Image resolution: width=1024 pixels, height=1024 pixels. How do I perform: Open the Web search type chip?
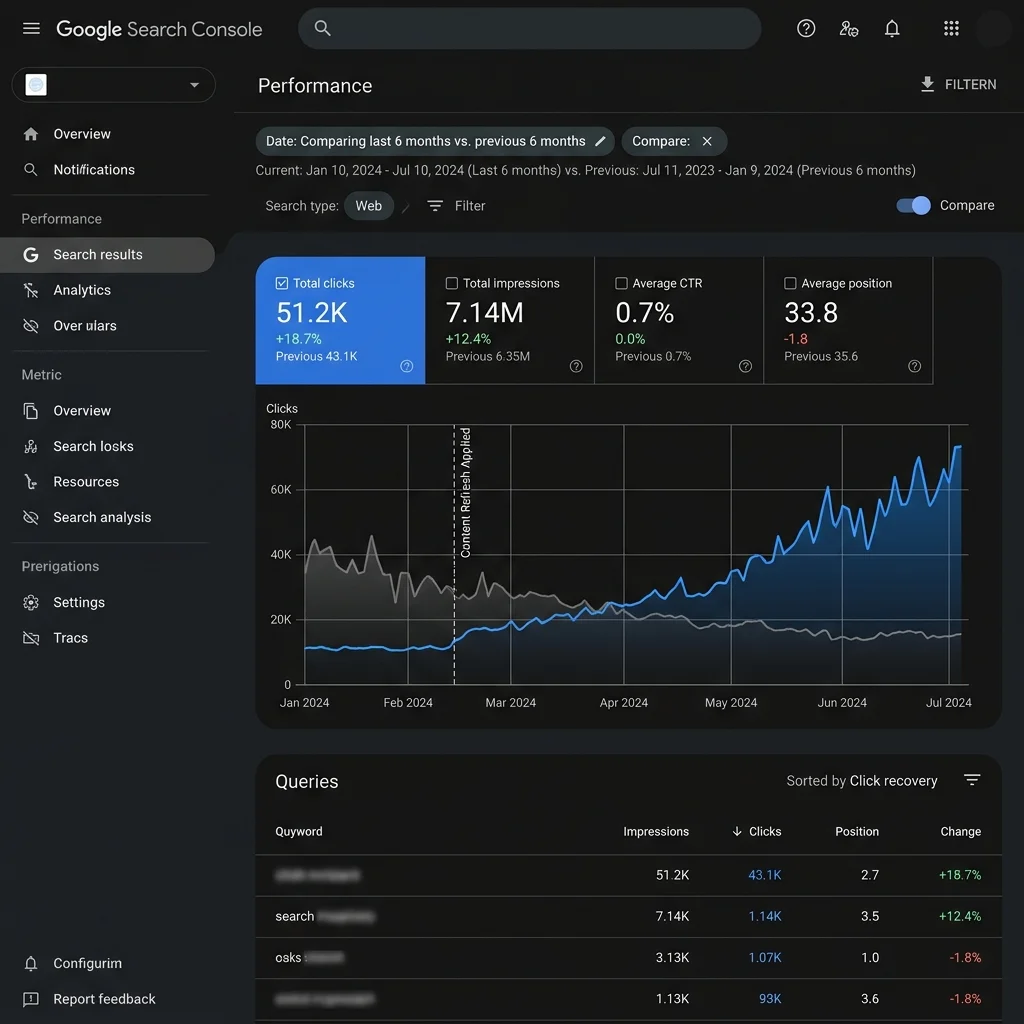368,206
